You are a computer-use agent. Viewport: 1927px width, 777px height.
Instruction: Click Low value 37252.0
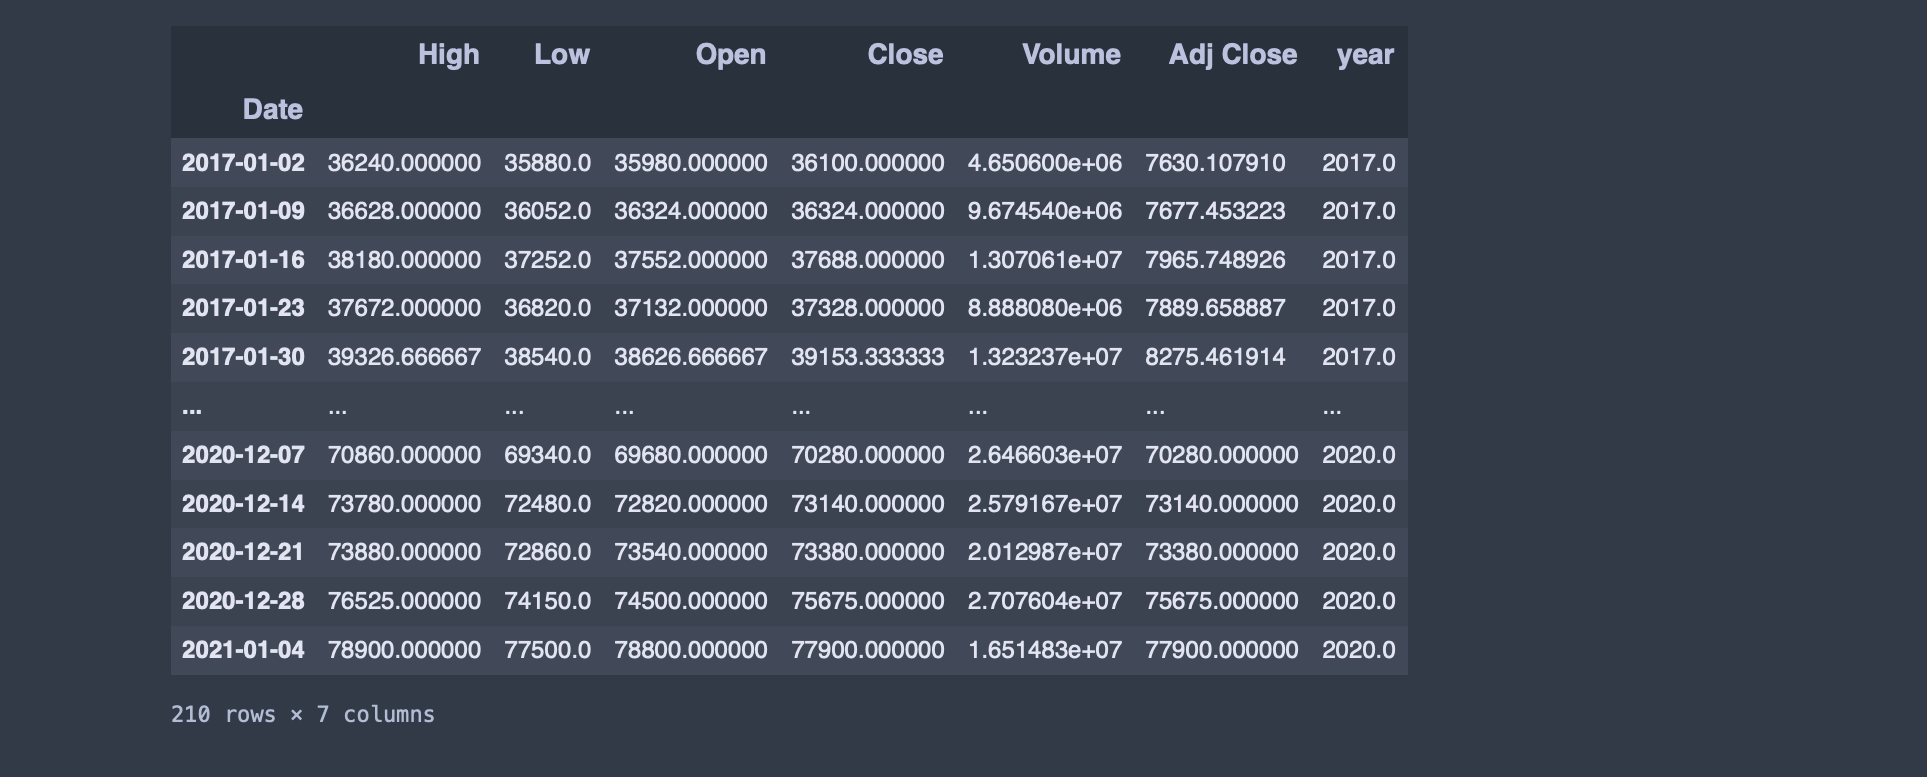(547, 260)
